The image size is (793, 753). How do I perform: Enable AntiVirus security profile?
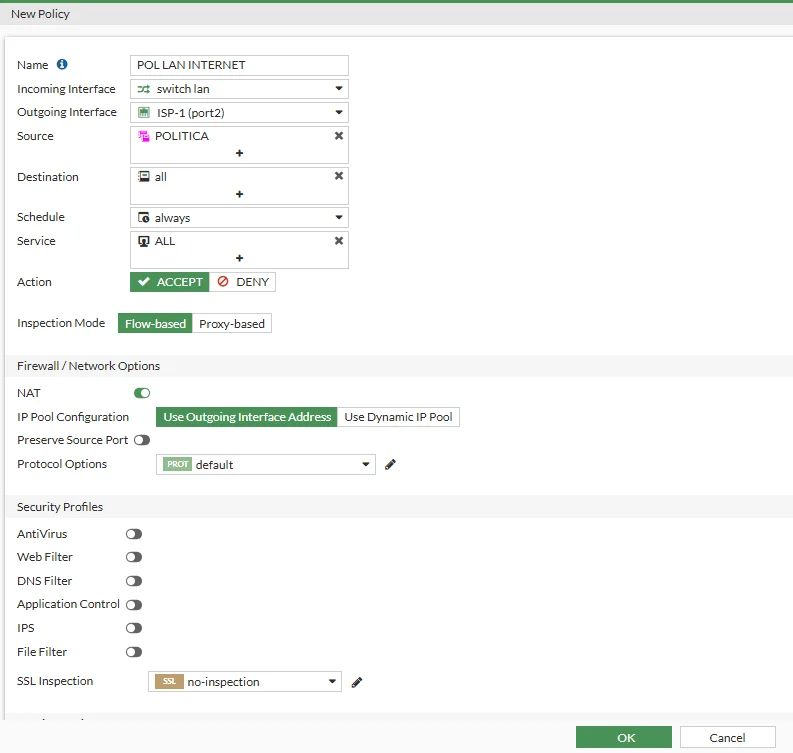point(134,534)
